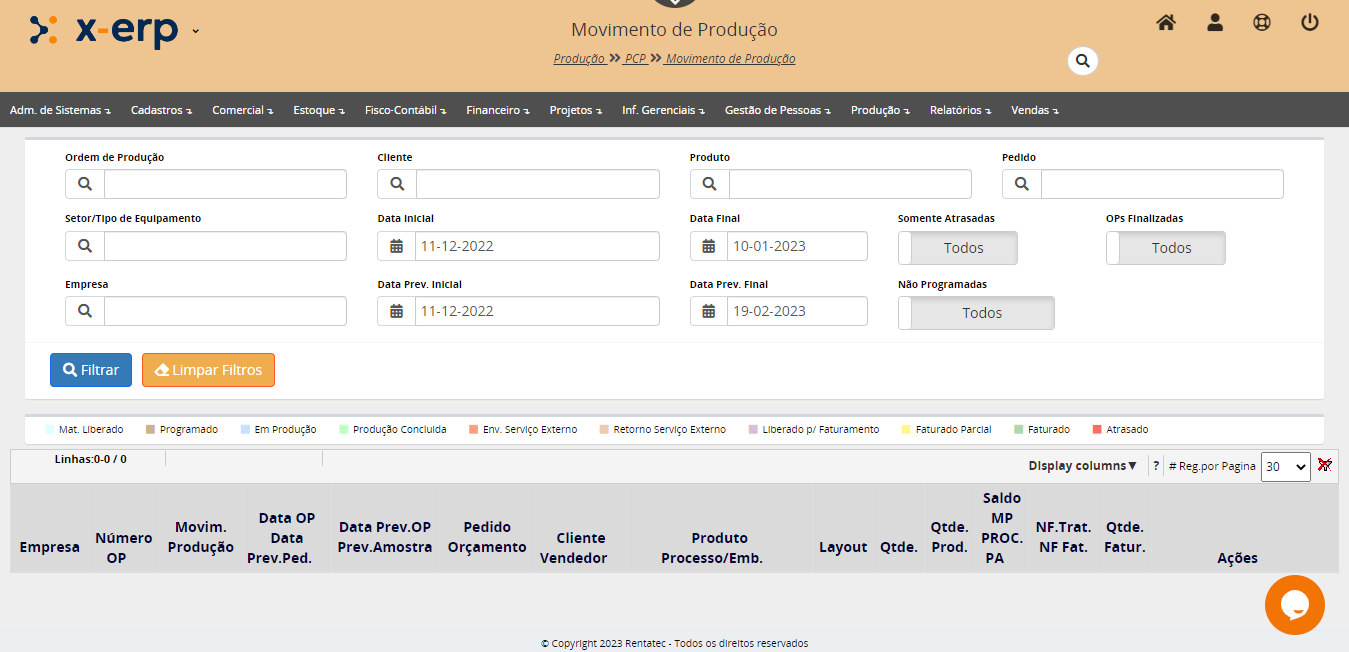
Task: Open the user profile icon
Action: [x=1215, y=23]
